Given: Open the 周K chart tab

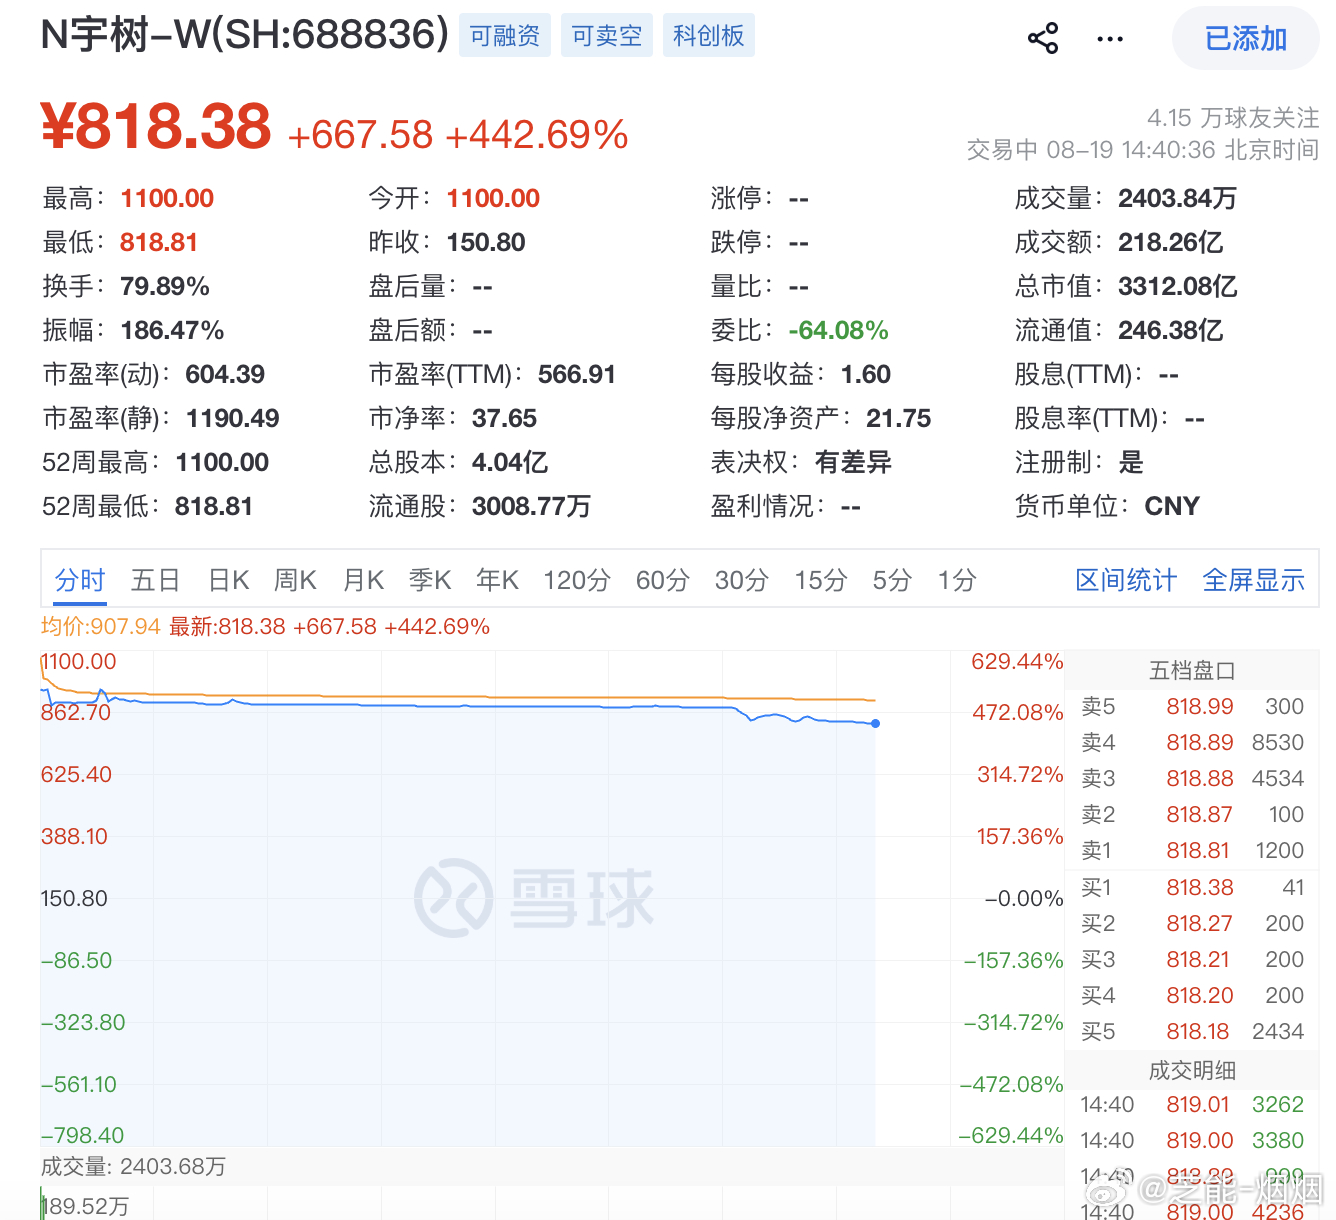Looking at the screenshot, I should 295,580.
